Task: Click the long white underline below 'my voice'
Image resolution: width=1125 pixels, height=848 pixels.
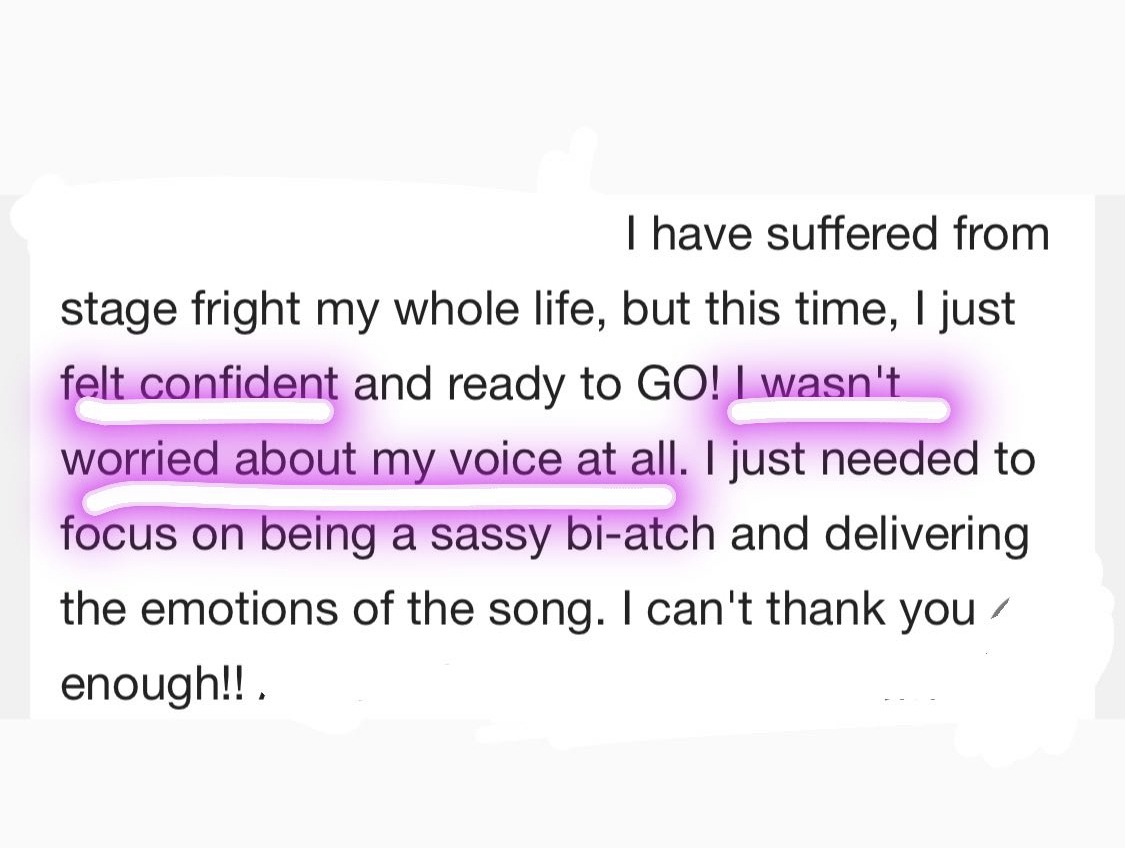Action: (380, 497)
